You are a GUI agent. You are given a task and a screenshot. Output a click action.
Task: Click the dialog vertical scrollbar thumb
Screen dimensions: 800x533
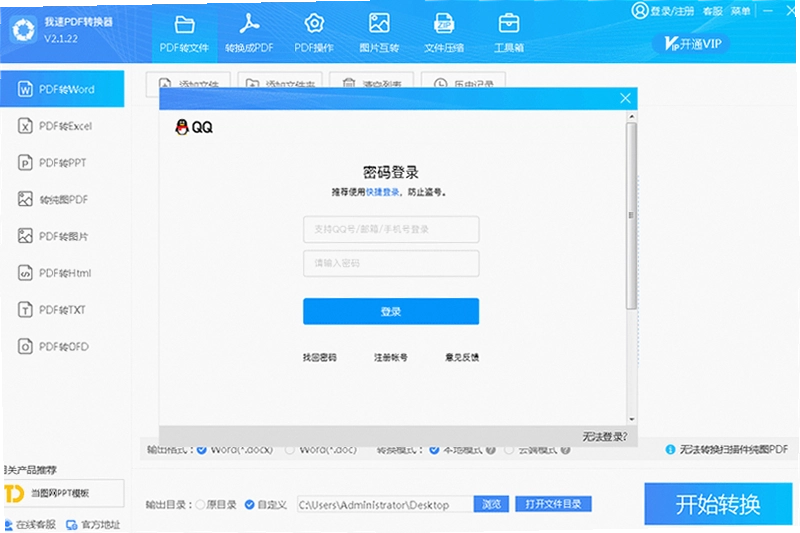click(632, 215)
